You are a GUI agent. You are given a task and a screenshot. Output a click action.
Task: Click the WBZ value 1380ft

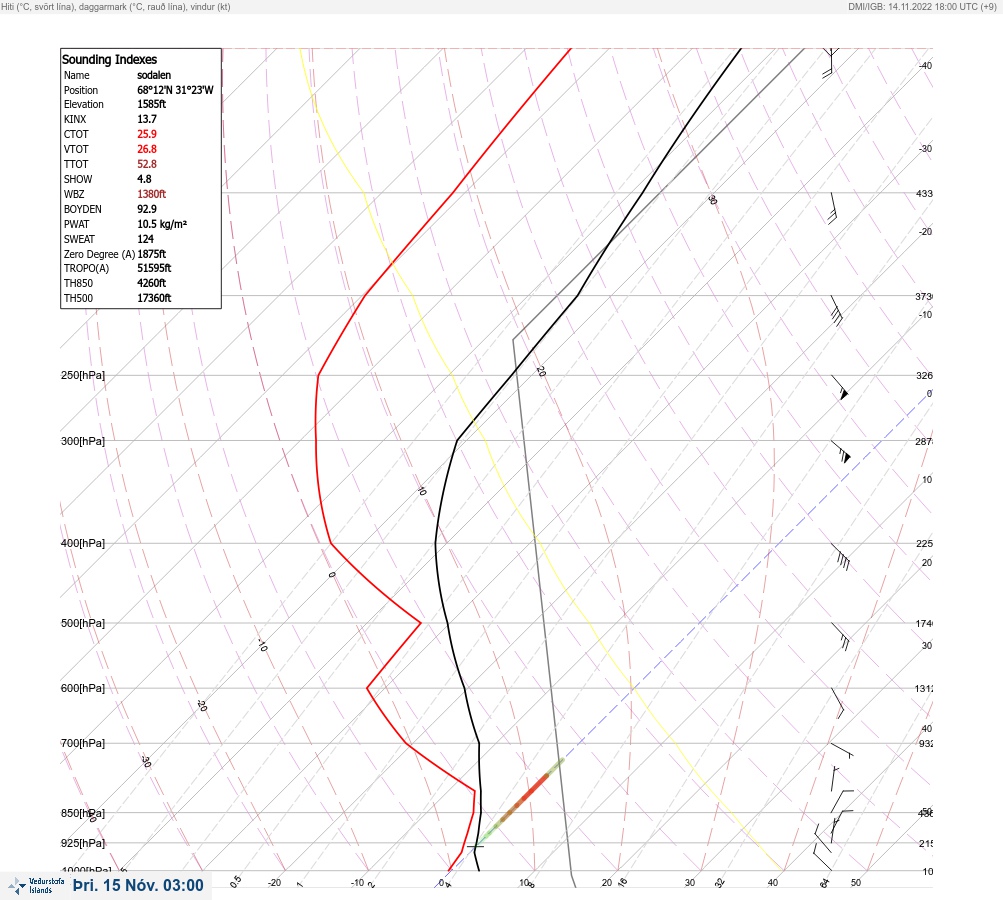[152, 194]
